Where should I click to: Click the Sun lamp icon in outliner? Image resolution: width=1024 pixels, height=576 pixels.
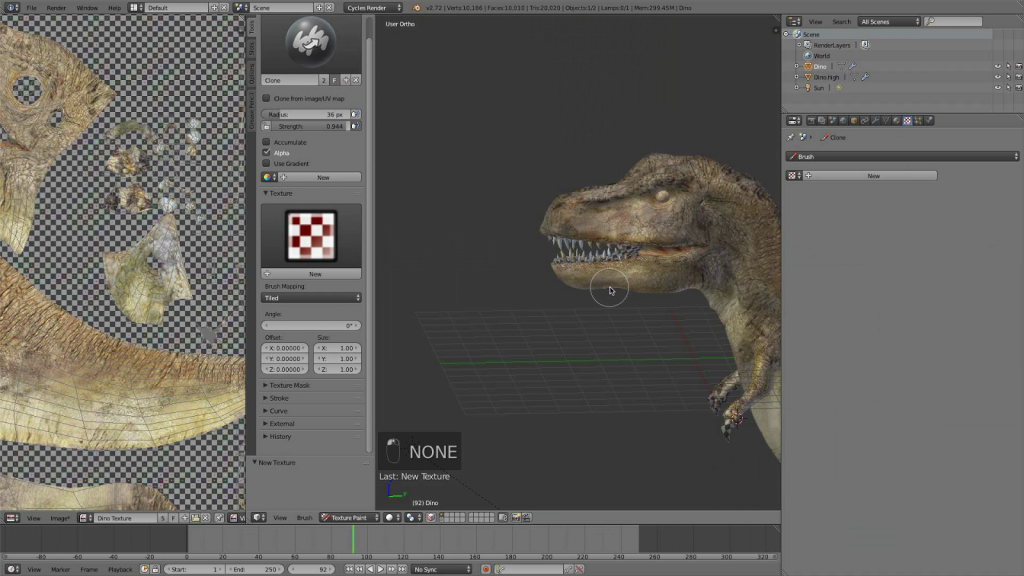[808, 88]
